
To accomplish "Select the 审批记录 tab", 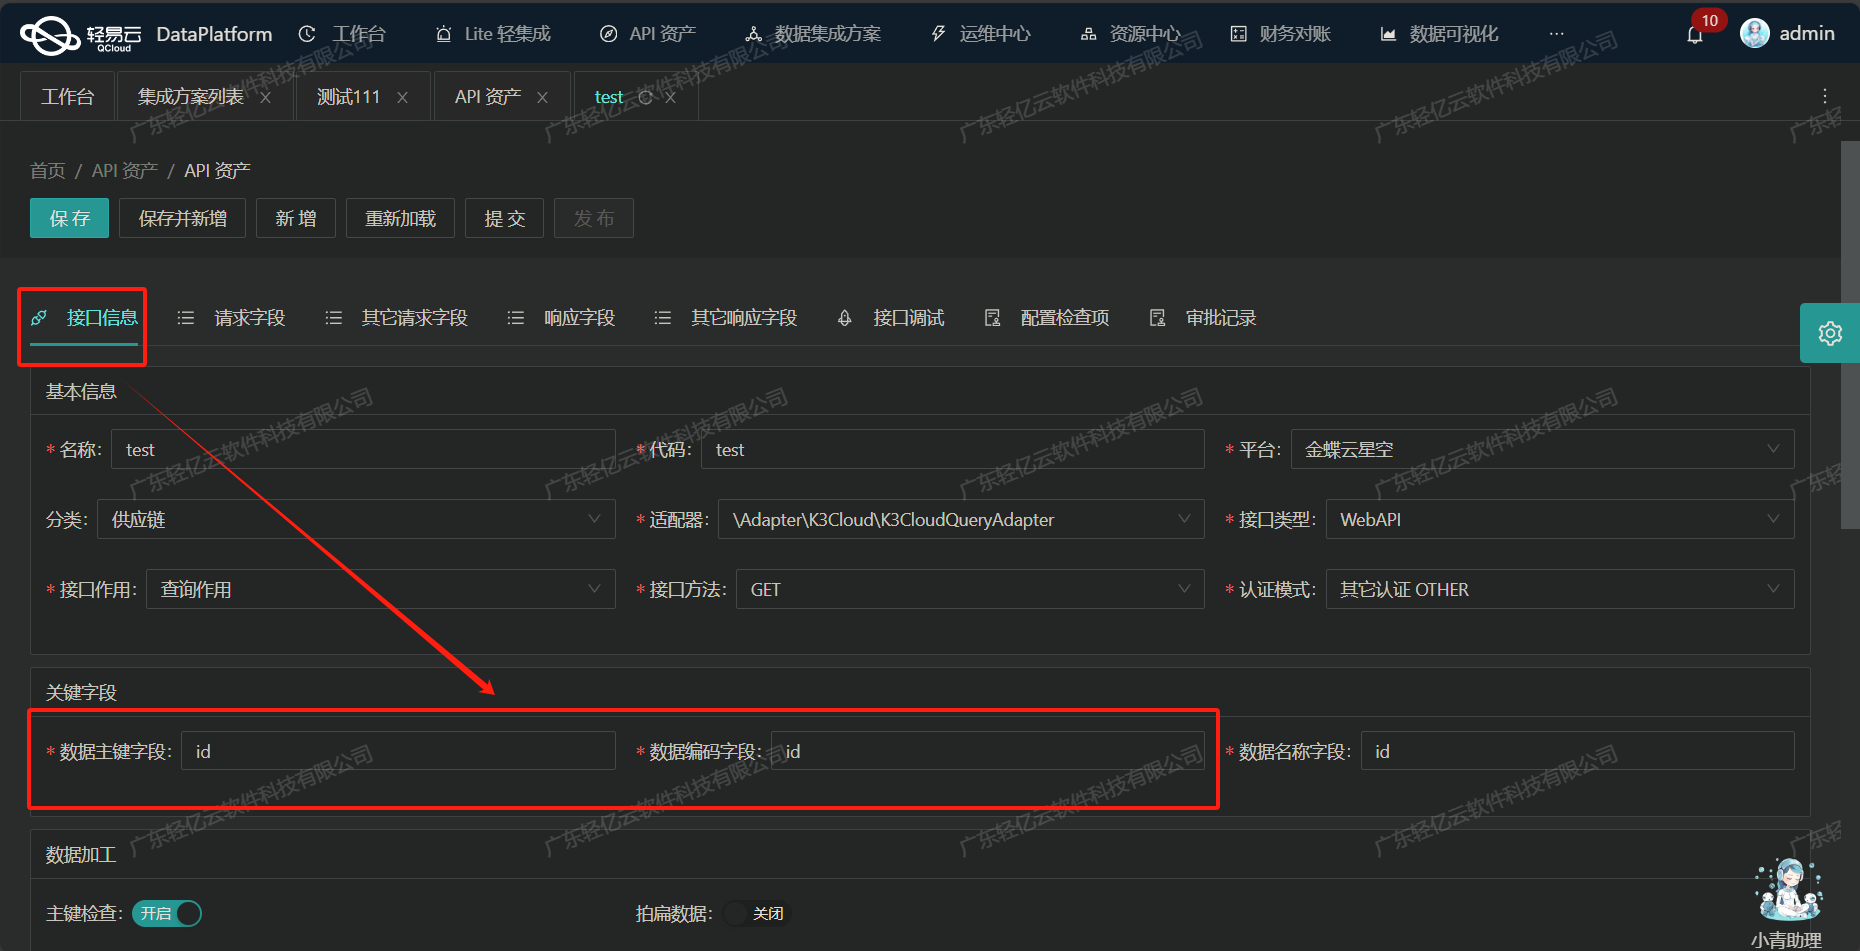I will pyautogui.click(x=1203, y=318).
